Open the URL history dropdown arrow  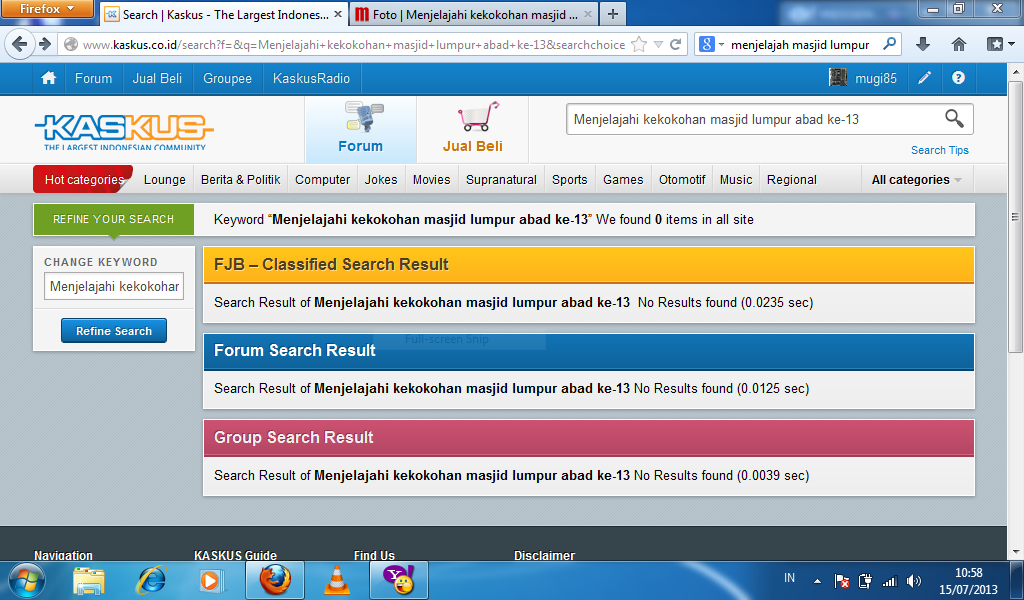tap(658, 44)
